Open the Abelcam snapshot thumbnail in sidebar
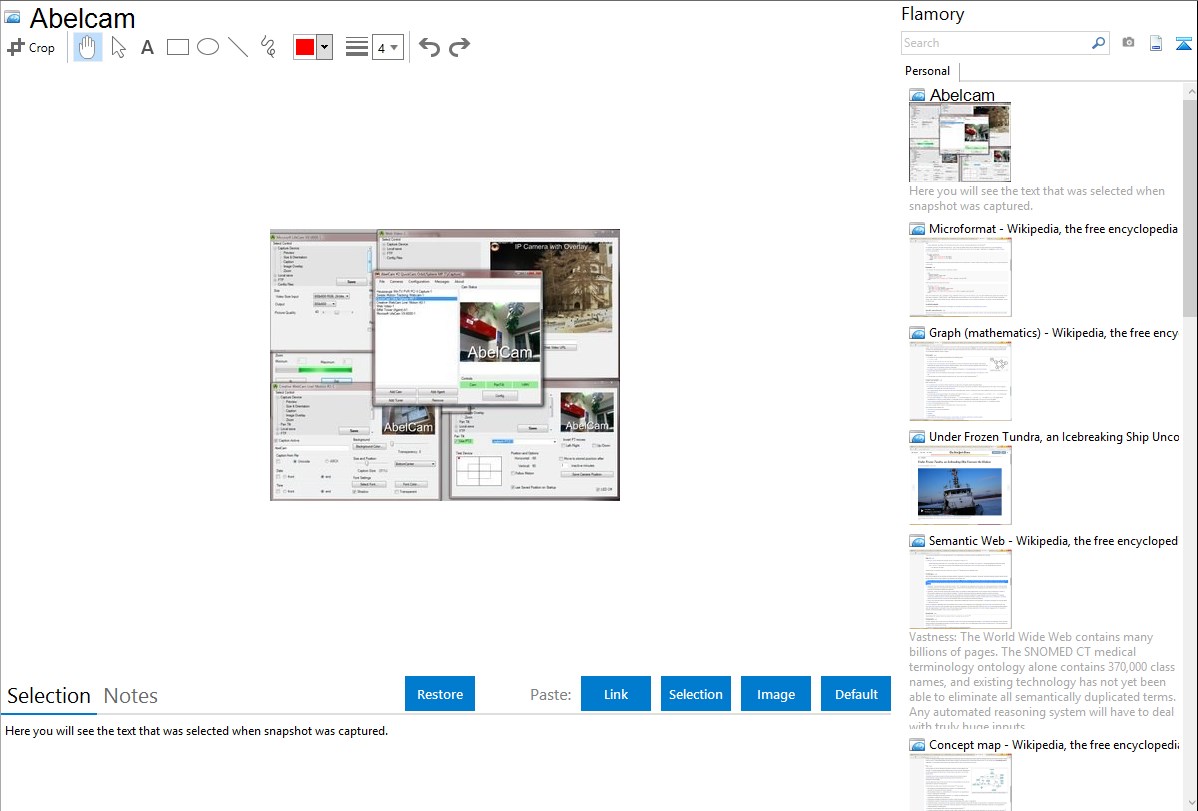 pyautogui.click(x=960, y=143)
